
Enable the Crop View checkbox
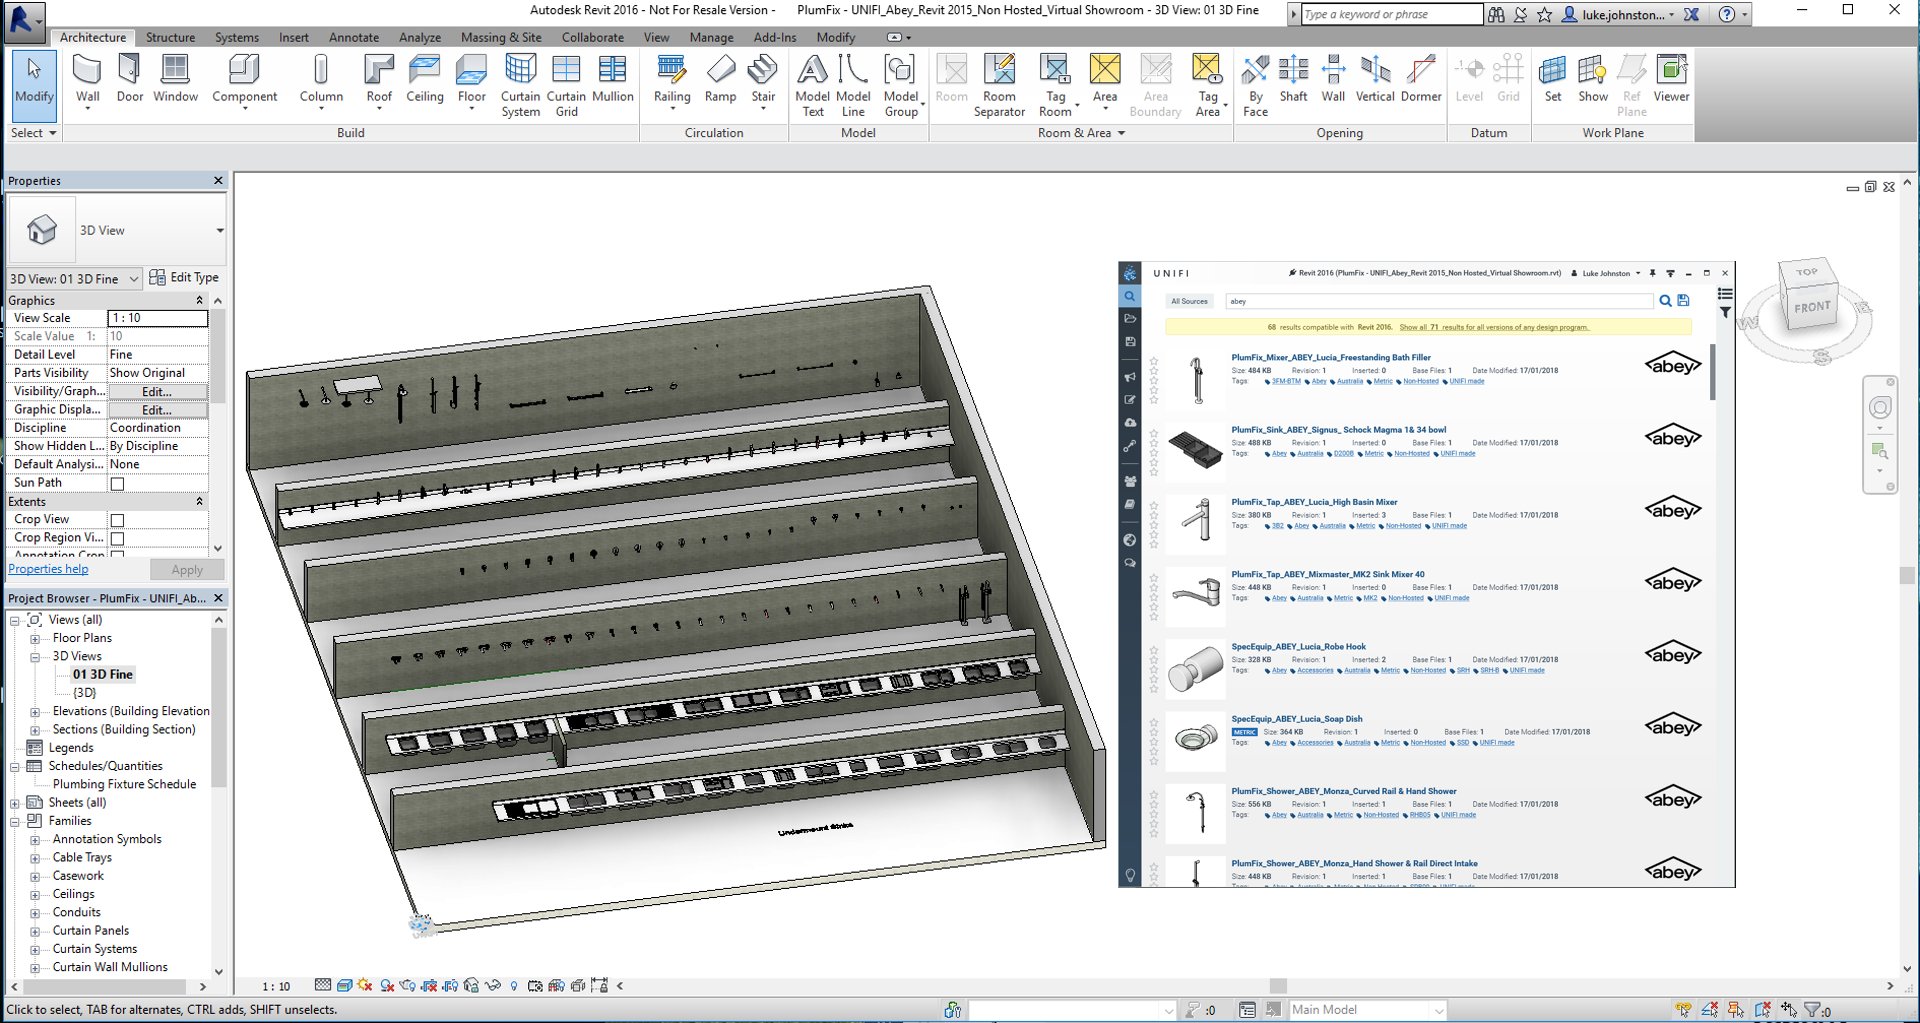pyautogui.click(x=117, y=519)
